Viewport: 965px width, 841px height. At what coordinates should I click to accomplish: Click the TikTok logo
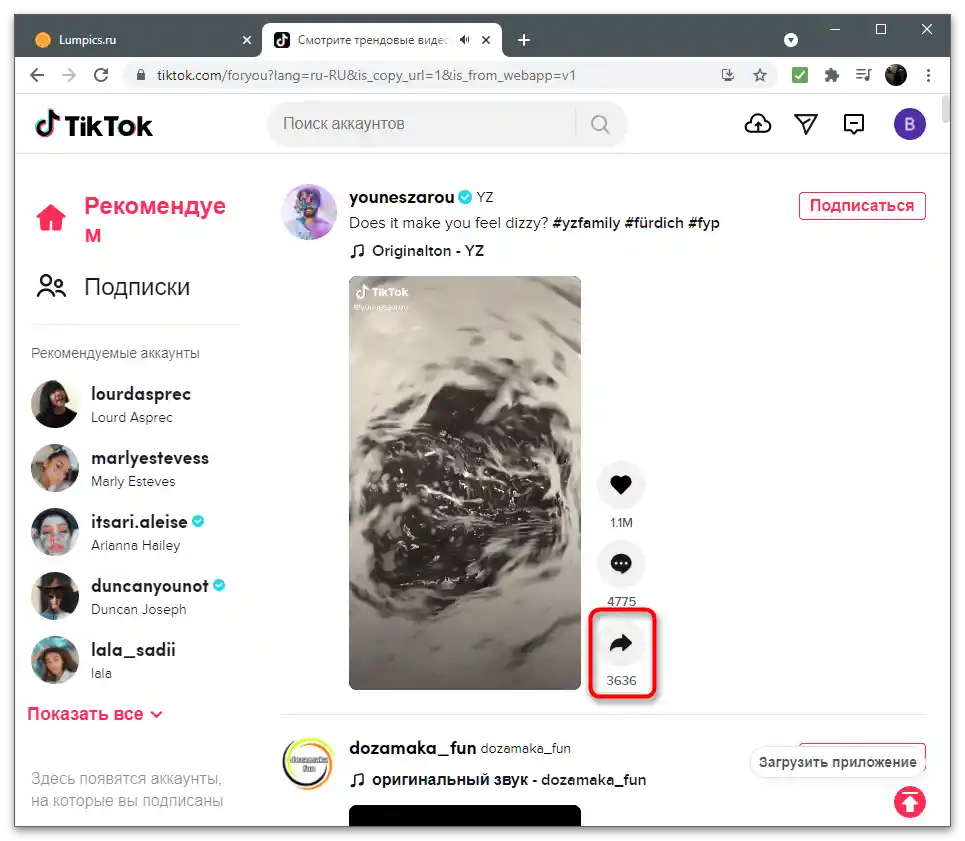[94, 125]
